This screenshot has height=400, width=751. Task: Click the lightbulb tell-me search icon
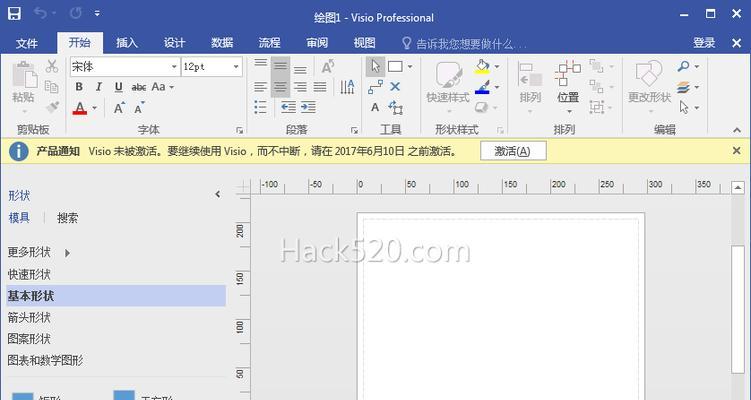406,44
